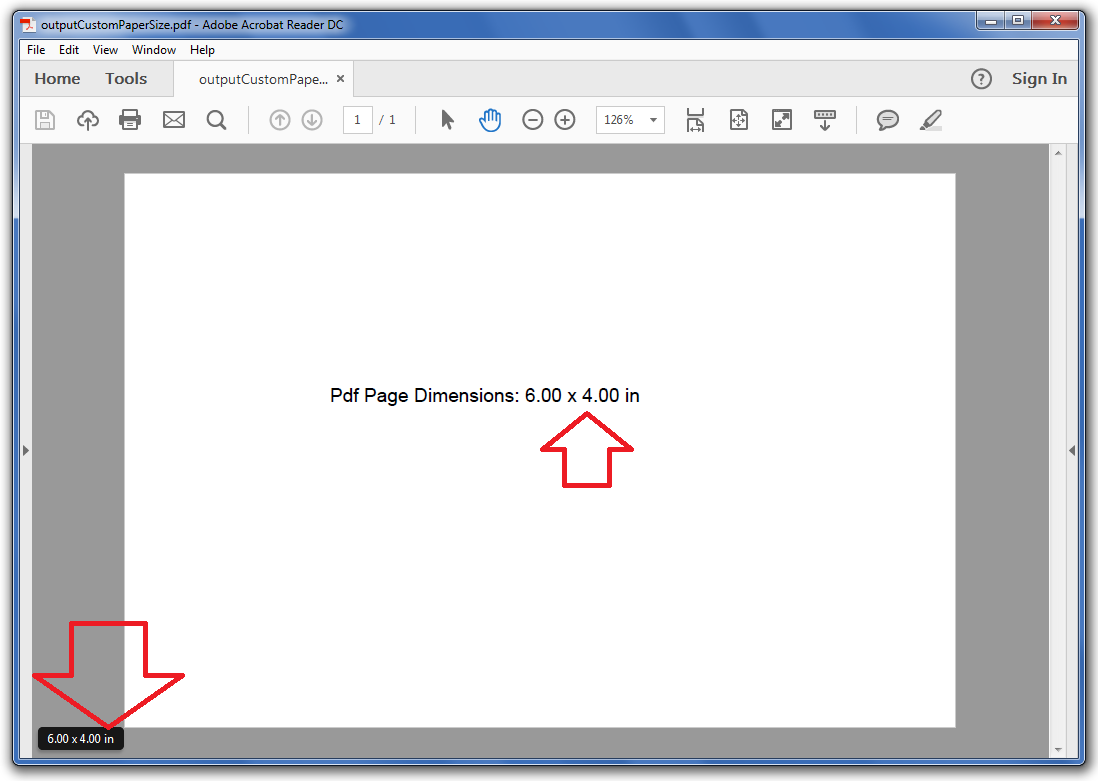Image resolution: width=1098 pixels, height=781 pixels.
Task: Switch to the Home tab
Action: [x=57, y=78]
